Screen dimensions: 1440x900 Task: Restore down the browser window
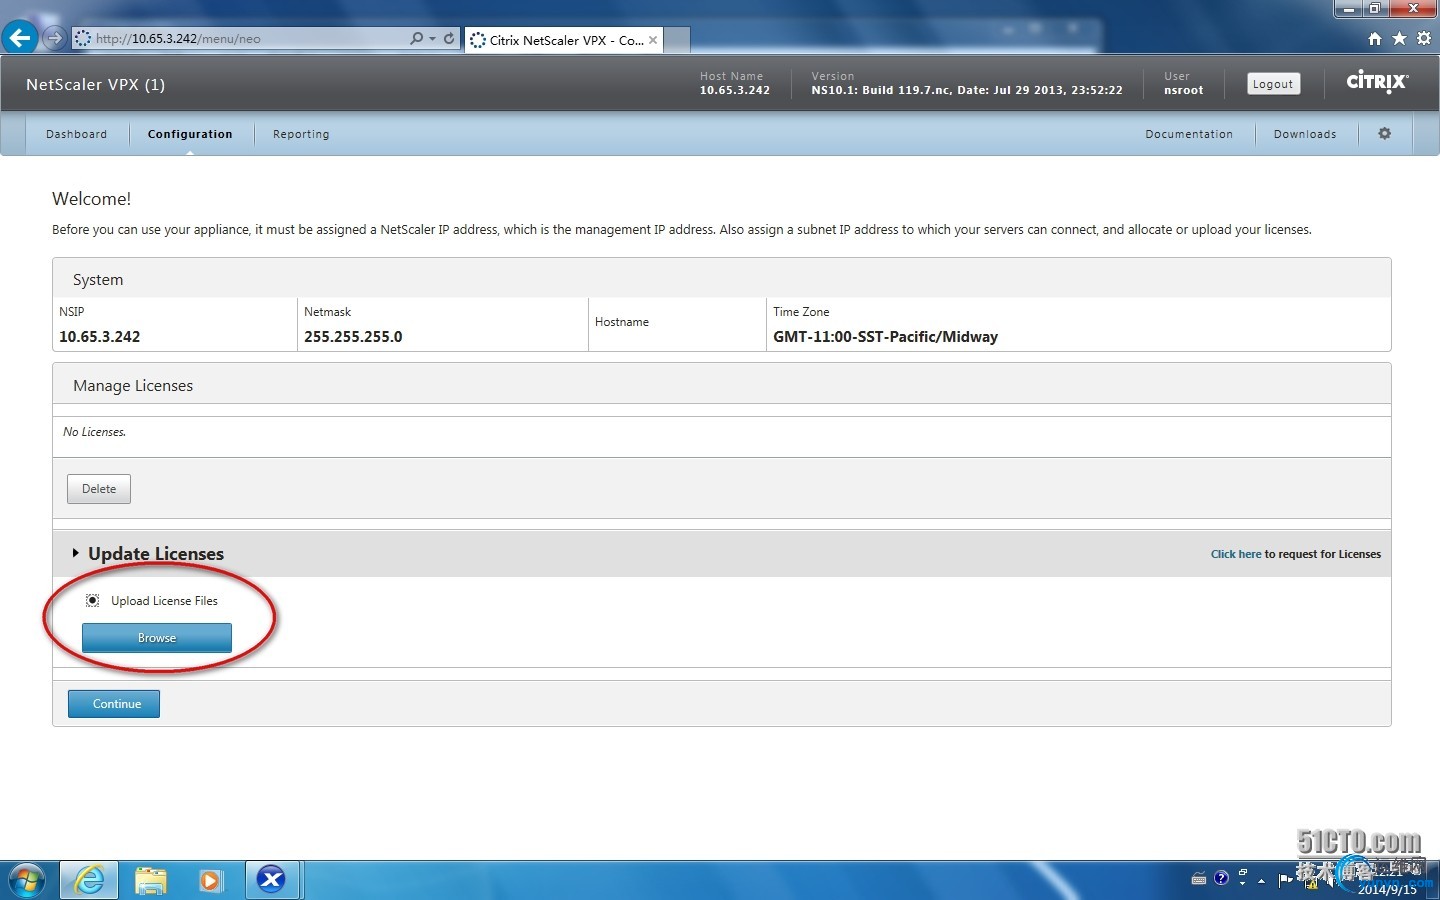(1375, 8)
